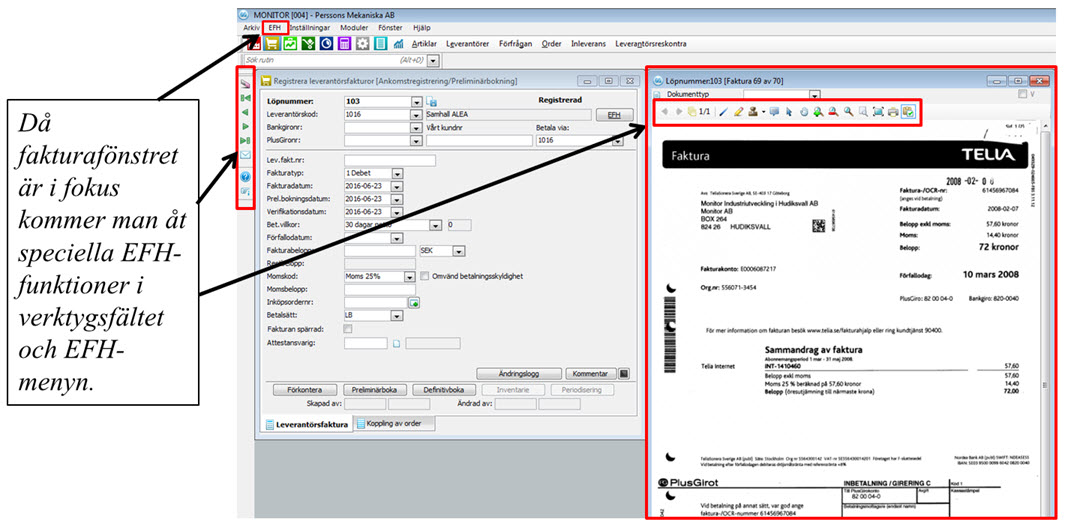Screen dimensions: 1065x528
Task: Click the Lev.fakt.nr input field
Action: click(x=389, y=160)
